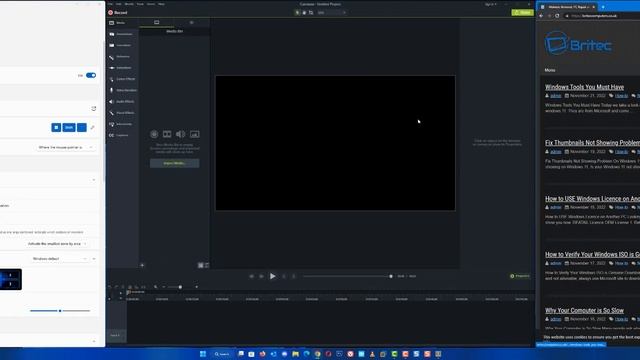The image size is (640, 360).
Task: Click the pencil edit shortcut icon
Action: (93, 128)
